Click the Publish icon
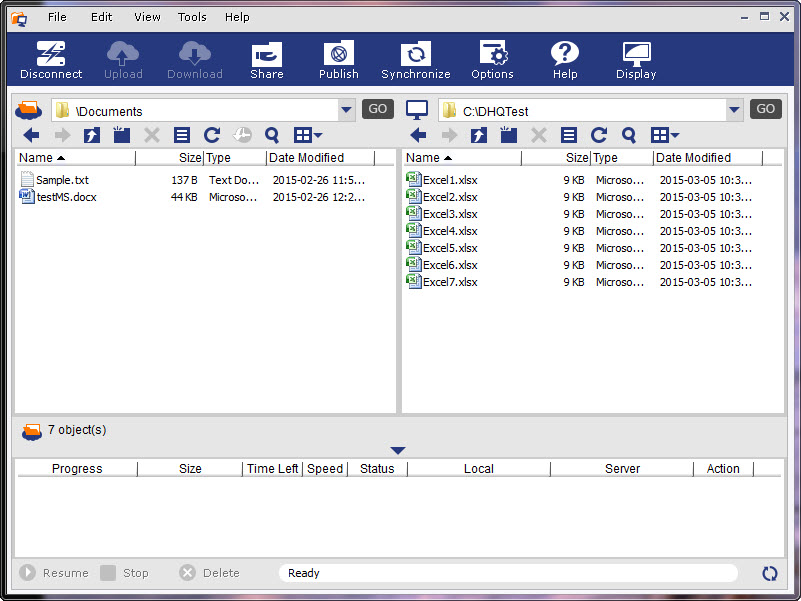The height and width of the screenshot is (601, 801). 338,60
